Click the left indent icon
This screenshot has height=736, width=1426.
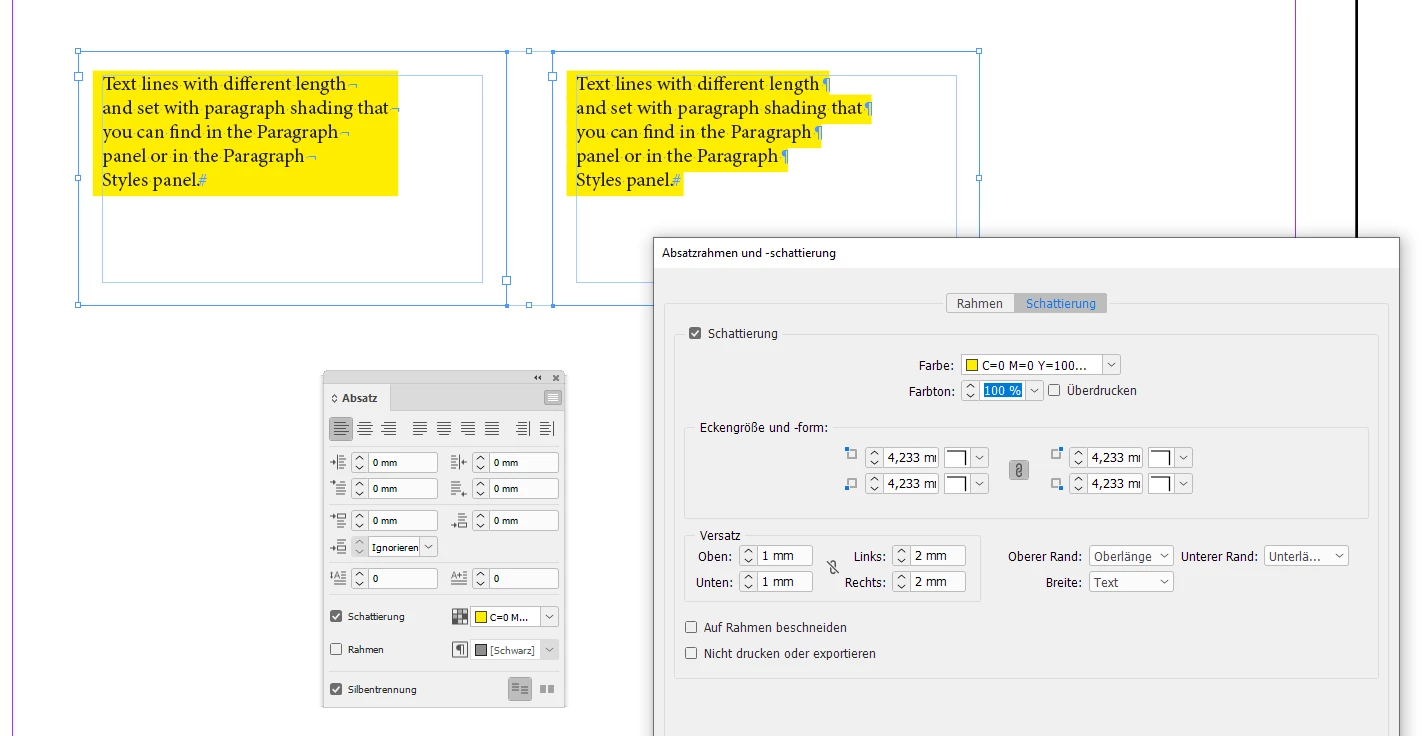pyautogui.click(x=339, y=462)
